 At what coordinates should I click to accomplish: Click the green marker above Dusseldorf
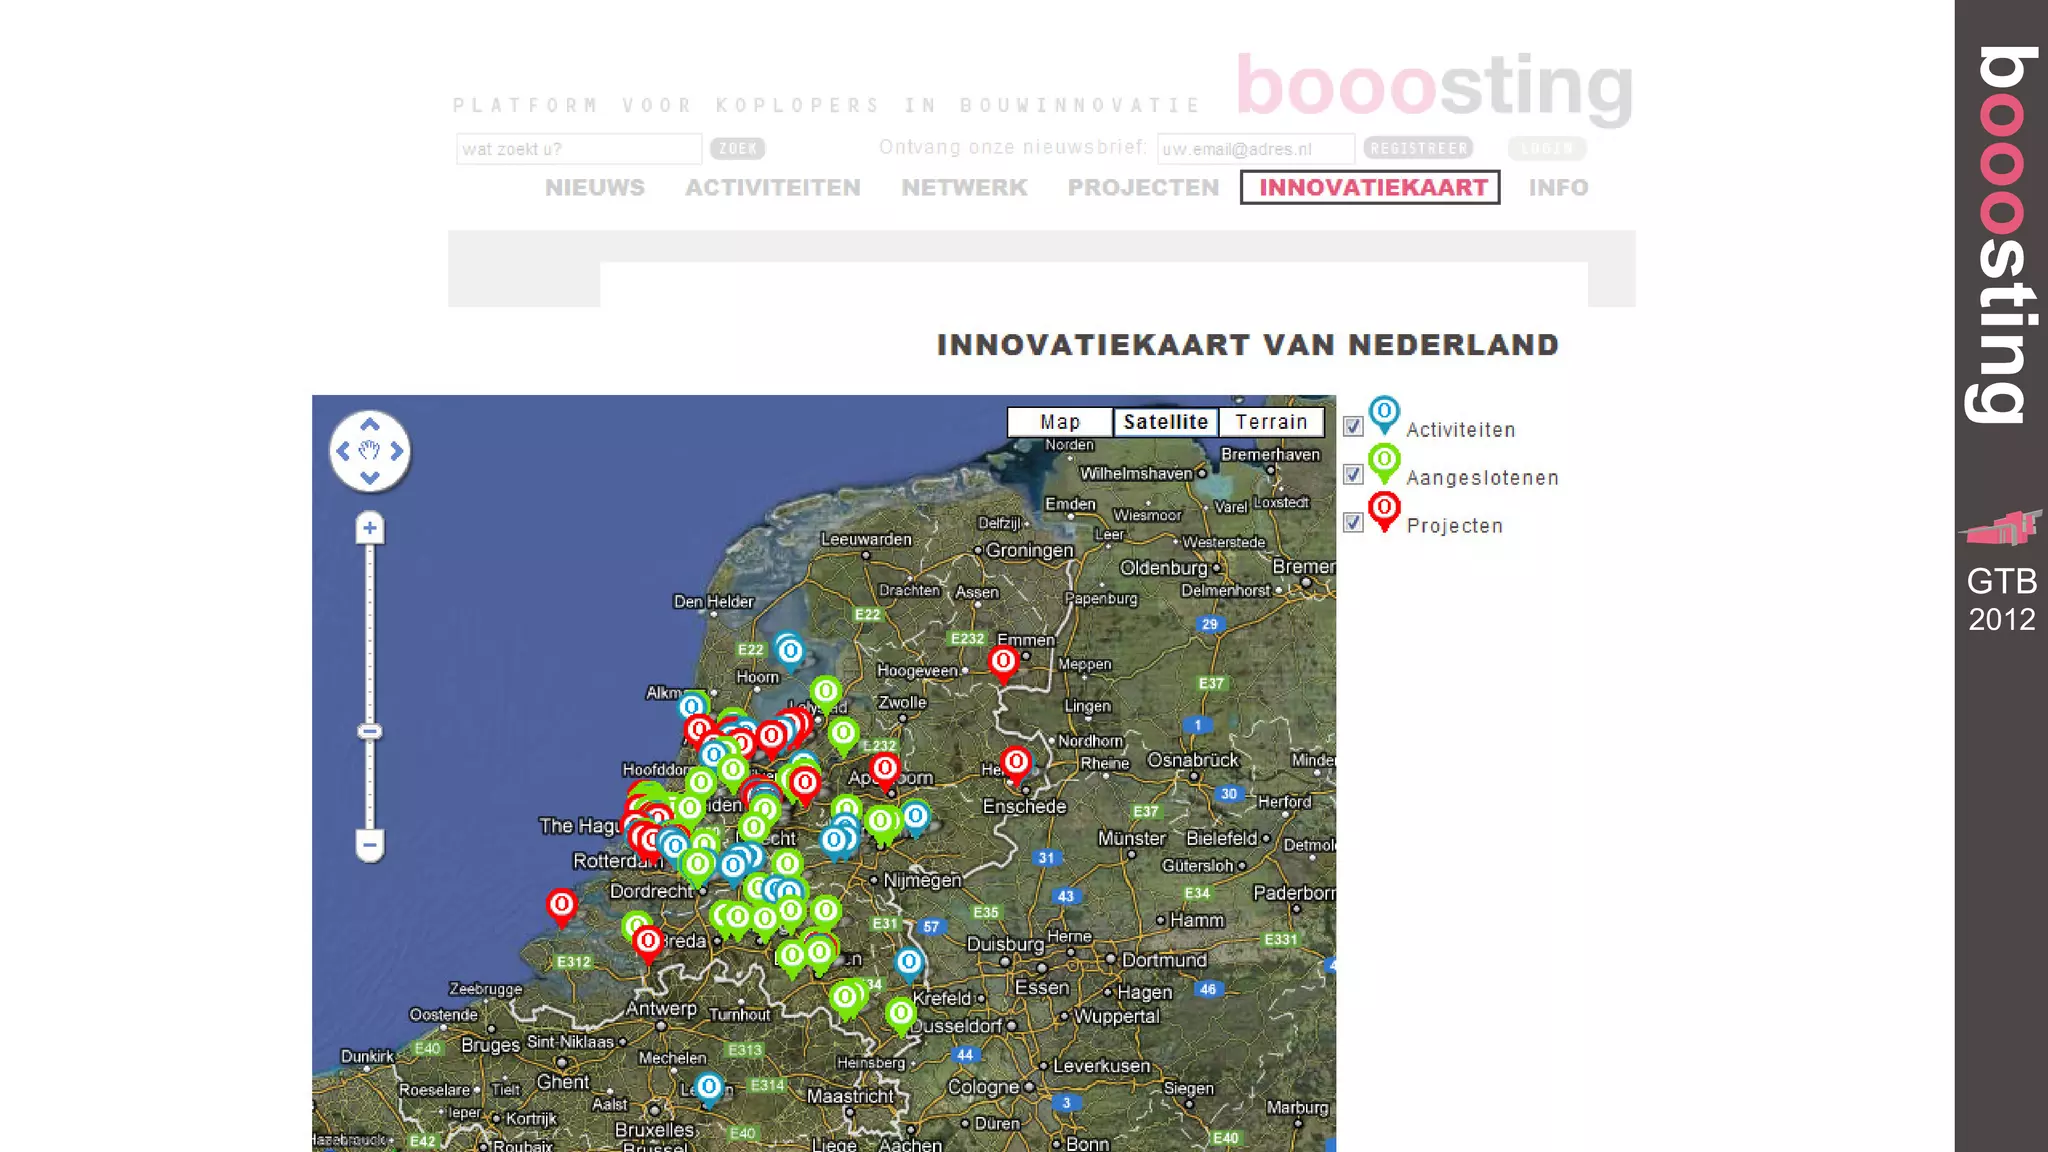(x=901, y=1015)
